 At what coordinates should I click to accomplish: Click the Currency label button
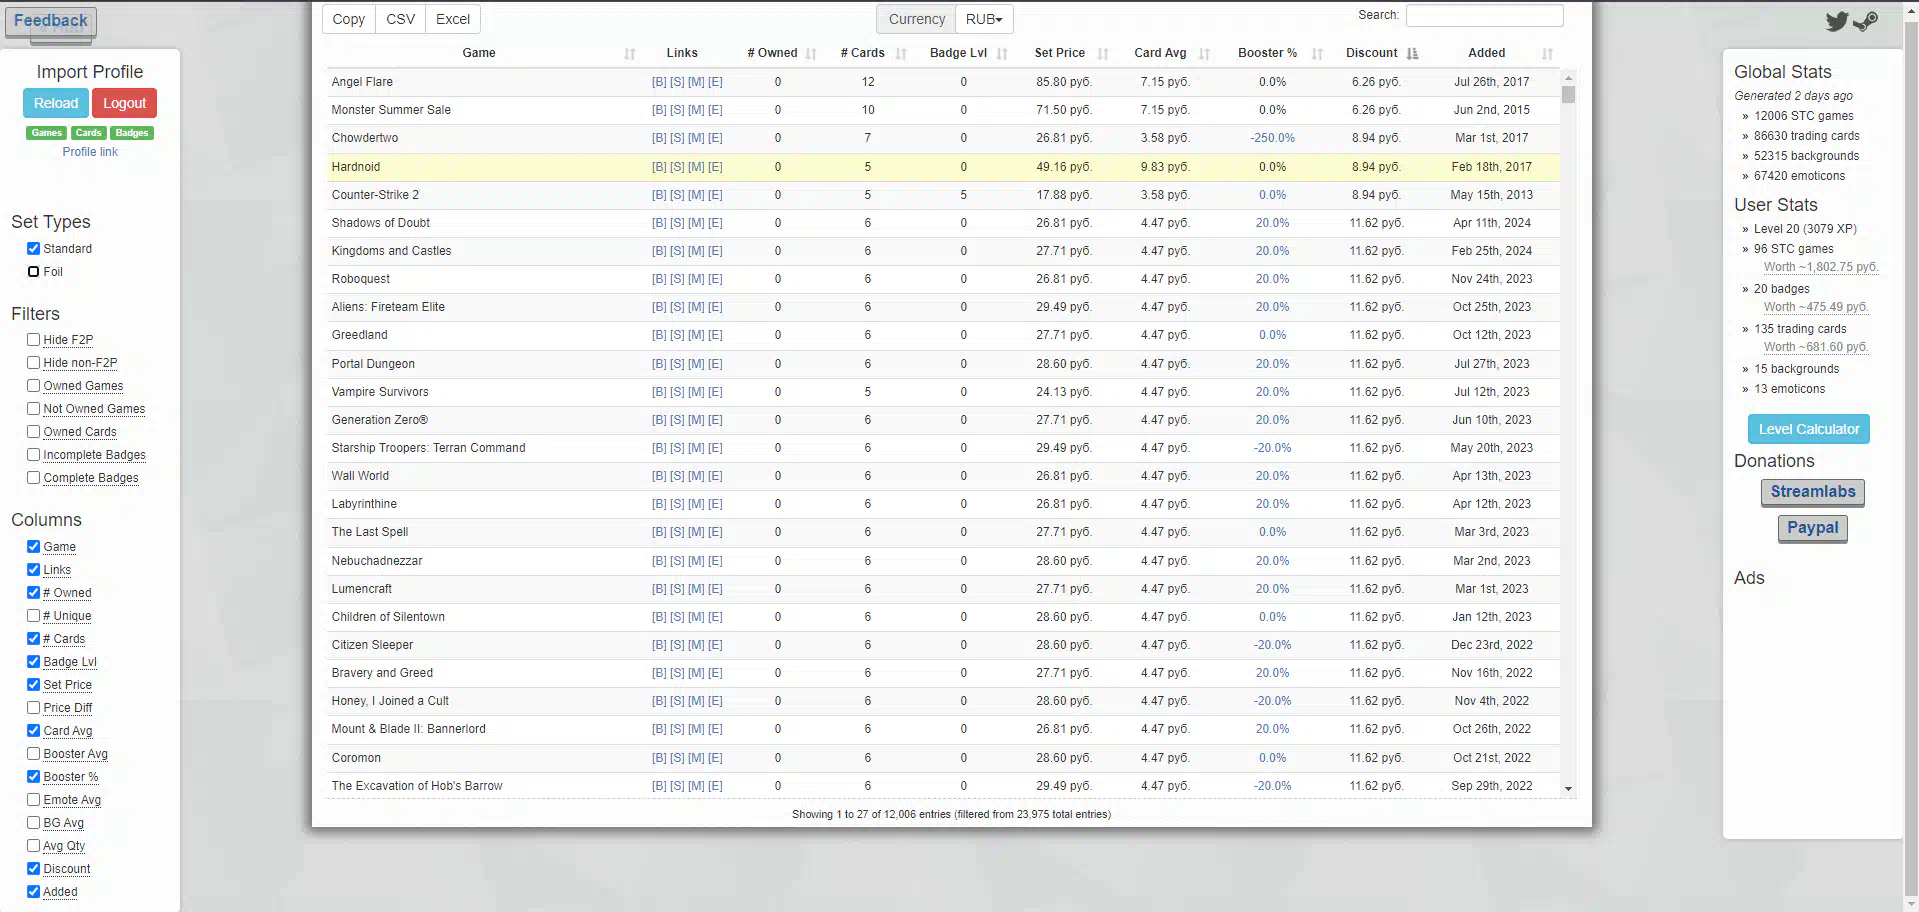click(x=916, y=19)
